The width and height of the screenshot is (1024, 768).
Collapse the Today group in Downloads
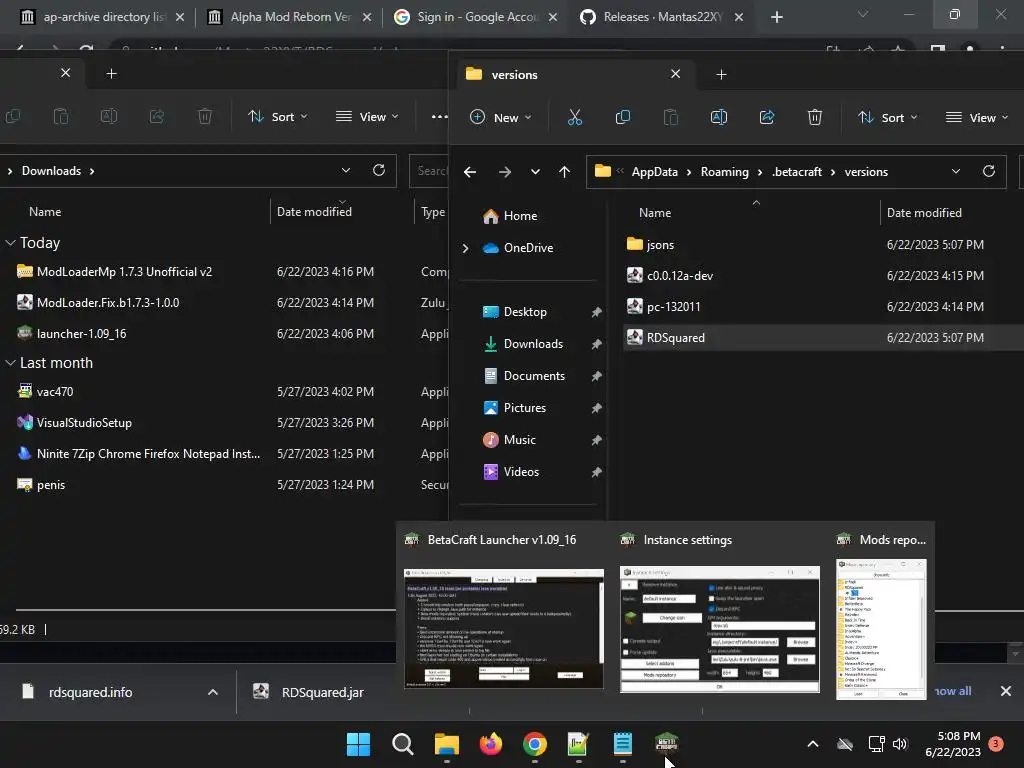point(10,243)
